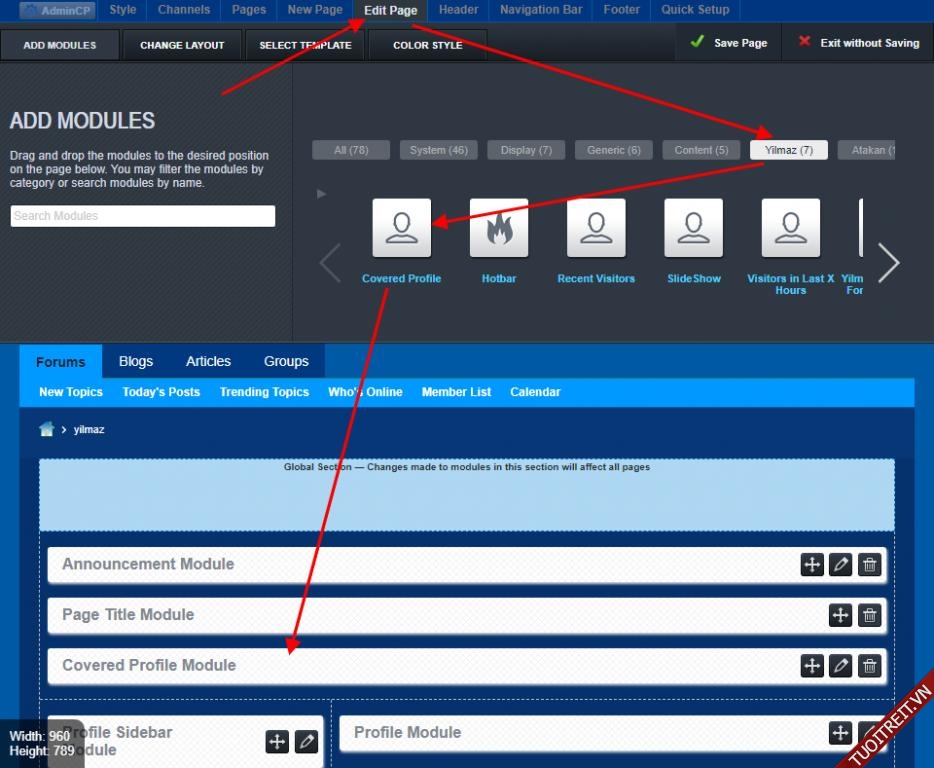Show All (78) modules filter
The width and height of the screenshot is (934, 768).
click(351, 150)
